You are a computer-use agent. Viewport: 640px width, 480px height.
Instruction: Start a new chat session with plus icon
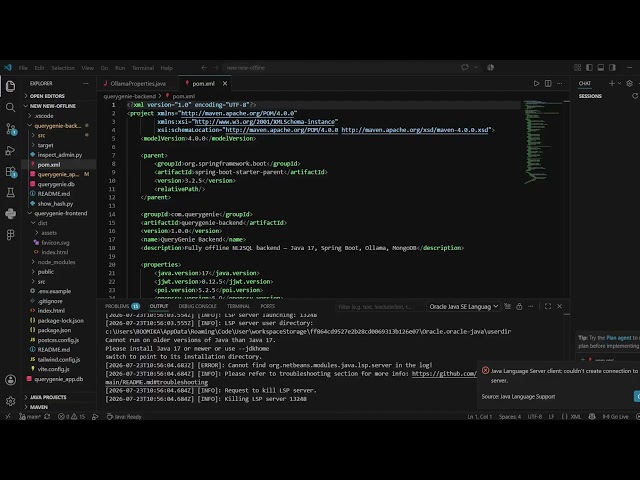point(611,84)
